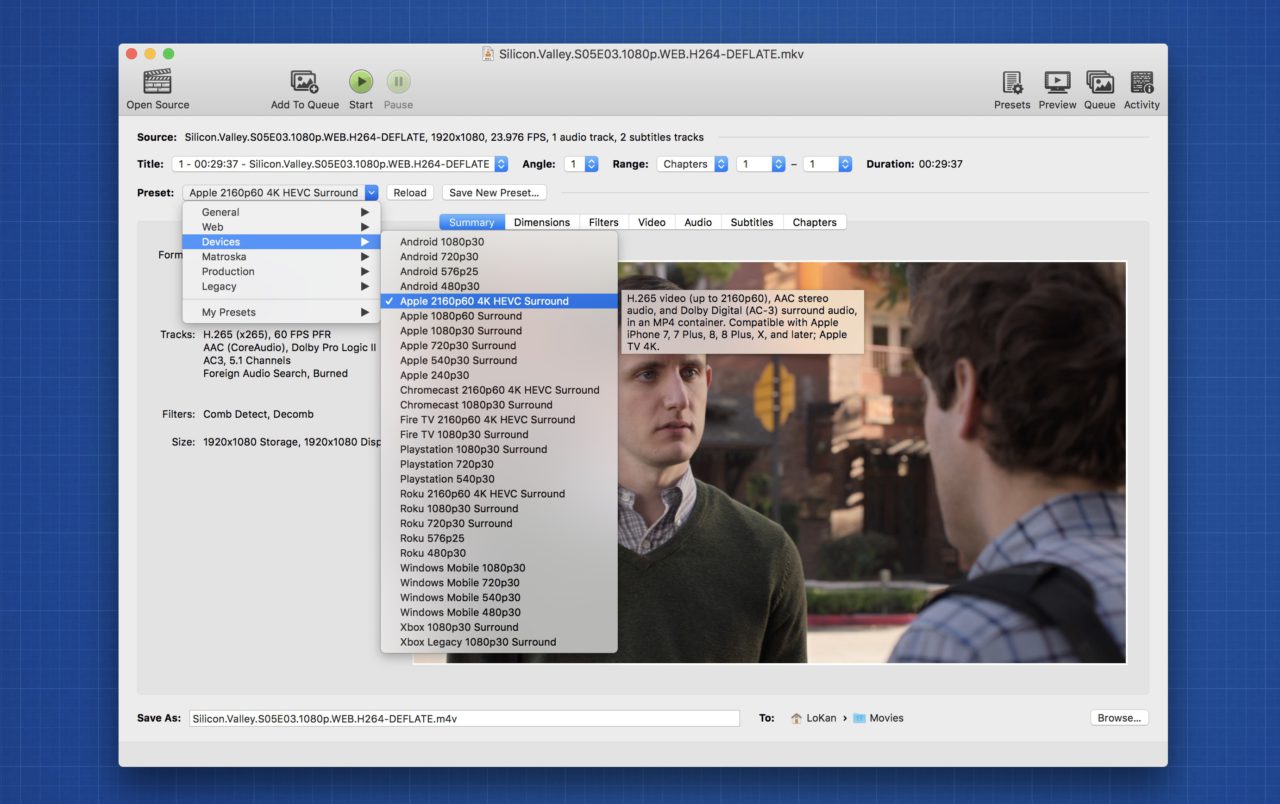
Task: Select Apple 2160p60 4K HEVC Surround preset
Action: tap(499, 301)
